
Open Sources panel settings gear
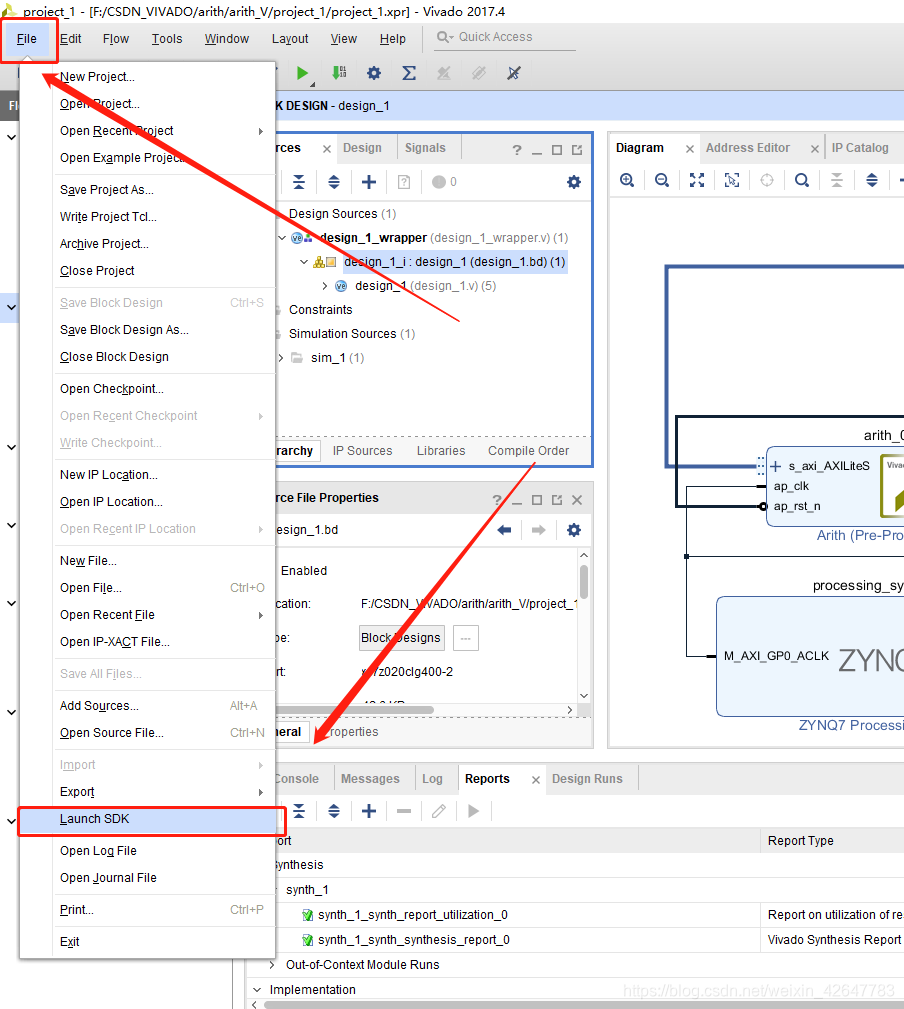(574, 182)
